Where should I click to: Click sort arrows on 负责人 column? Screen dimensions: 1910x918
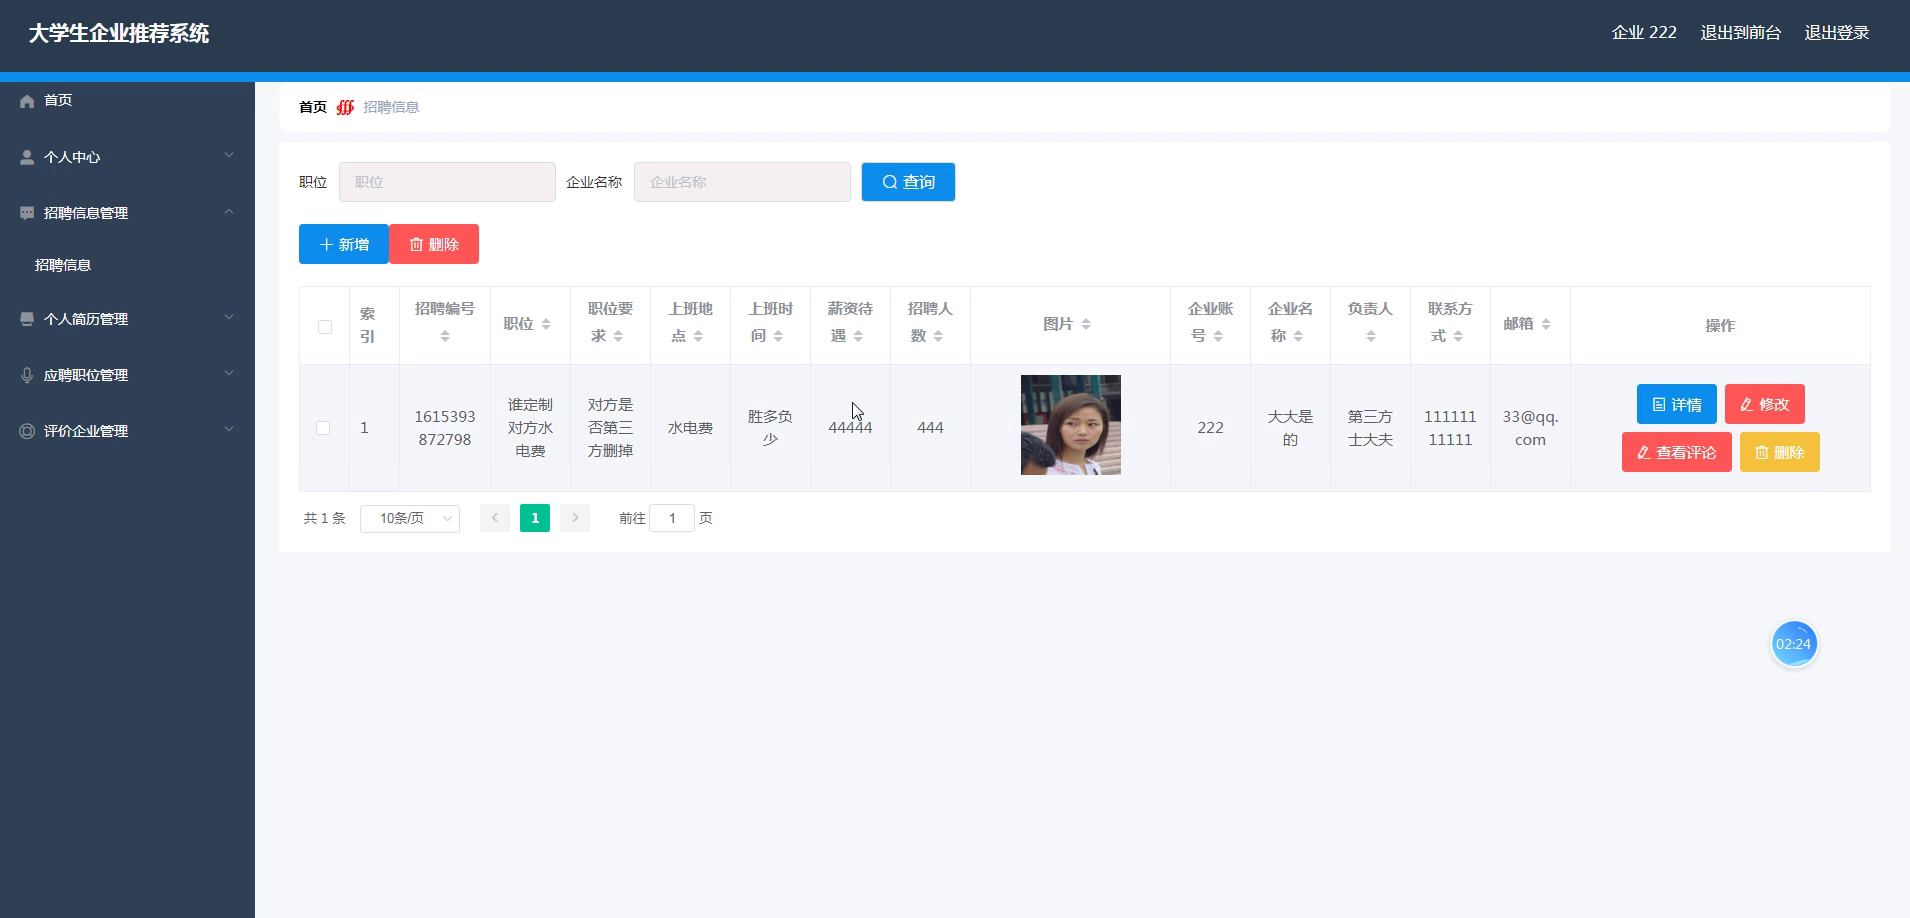1371,336
